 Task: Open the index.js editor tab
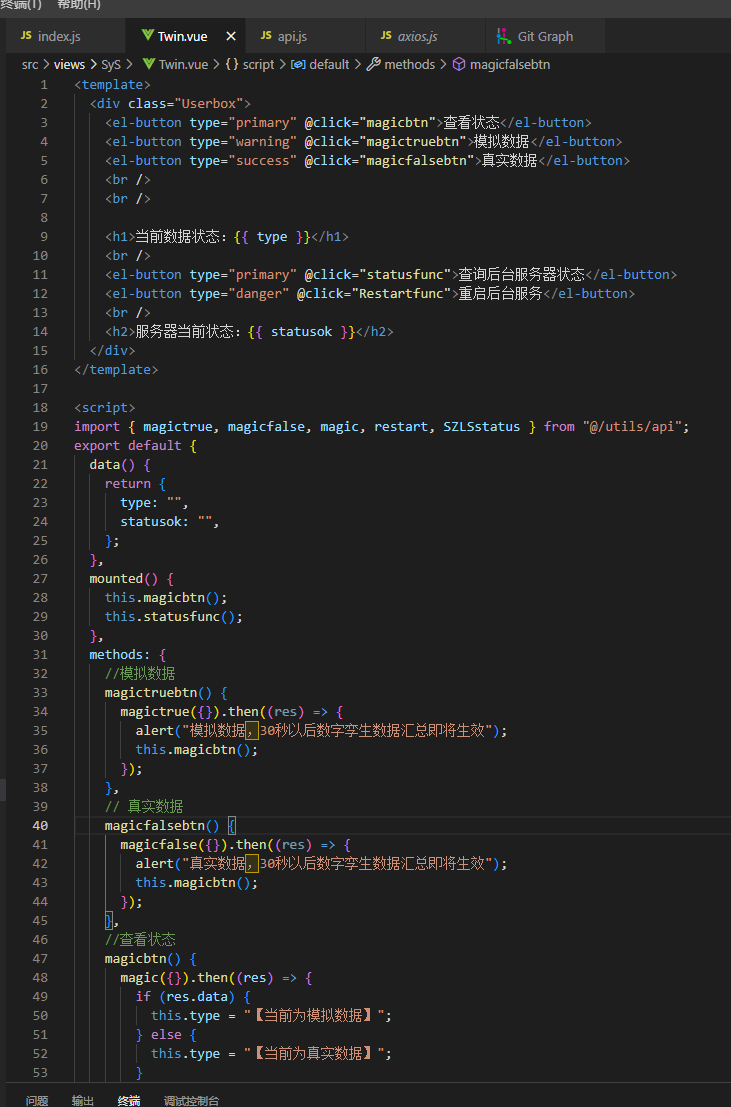(x=65, y=36)
